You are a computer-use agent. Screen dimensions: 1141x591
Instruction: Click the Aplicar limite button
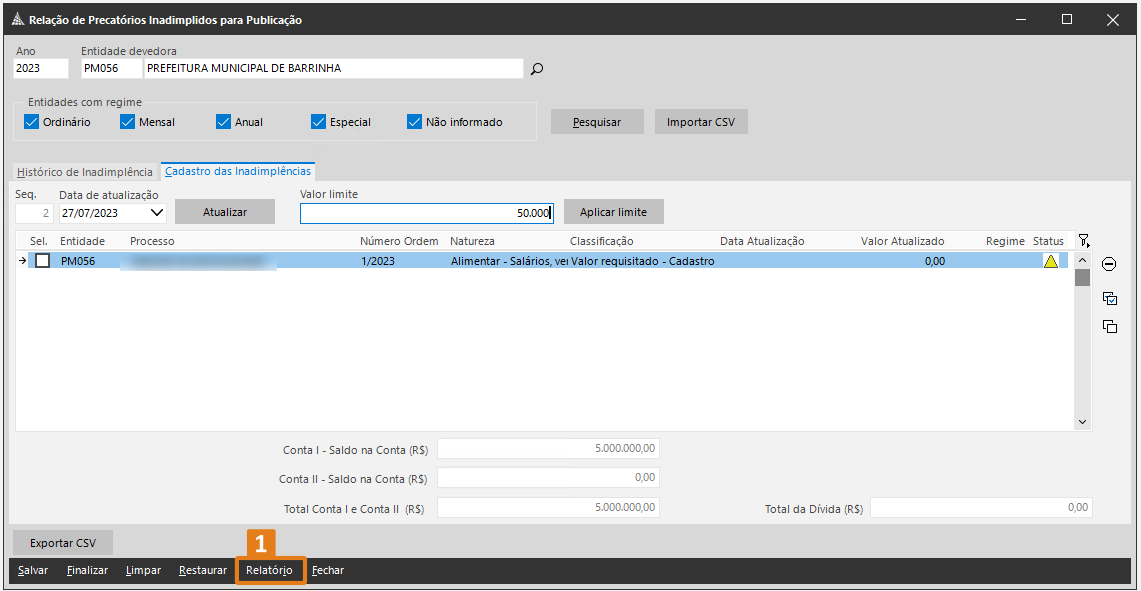tap(613, 212)
